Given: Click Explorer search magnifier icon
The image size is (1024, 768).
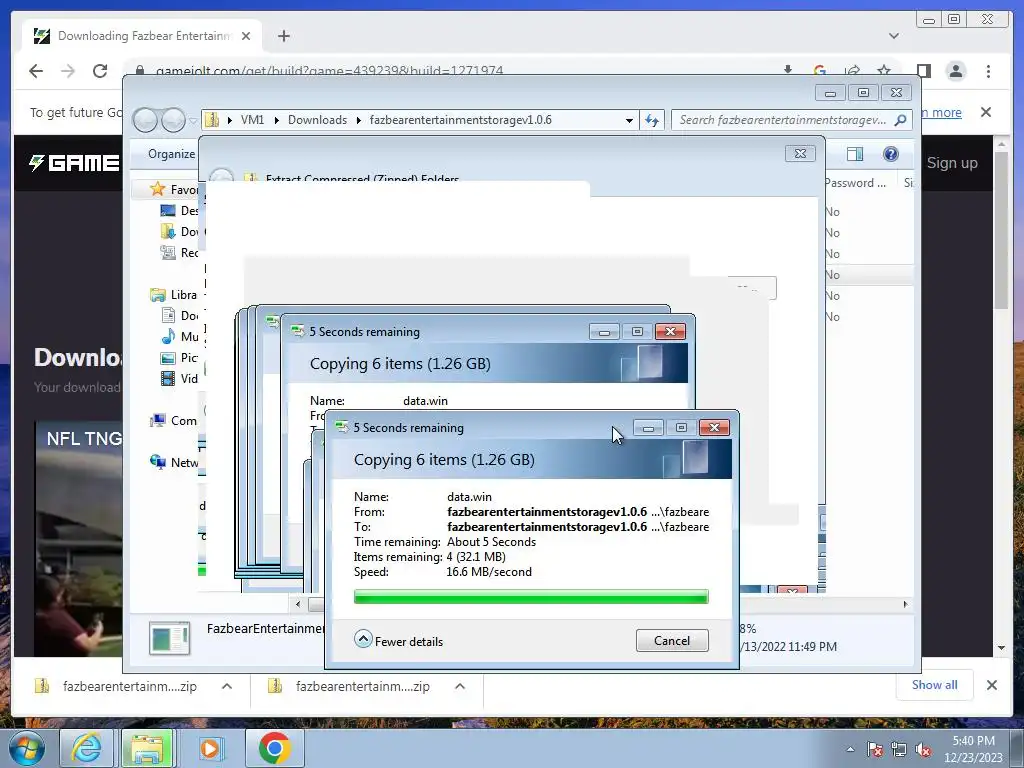Looking at the screenshot, I should point(901,120).
